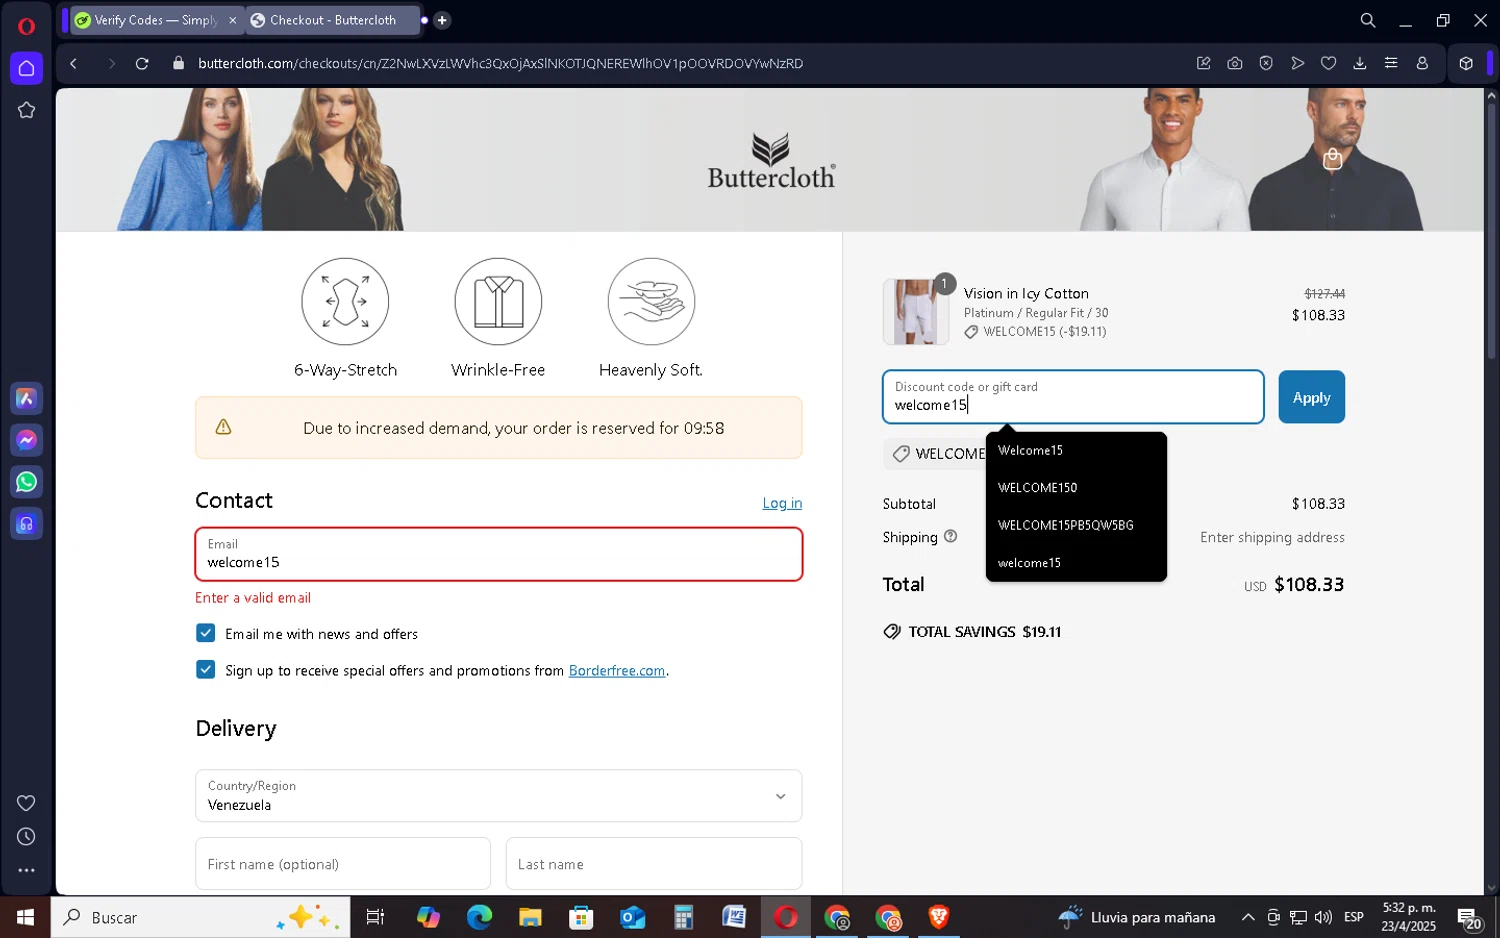Open the Borderfree.com link
Screen dimensions: 1500x938
(x=616, y=671)
